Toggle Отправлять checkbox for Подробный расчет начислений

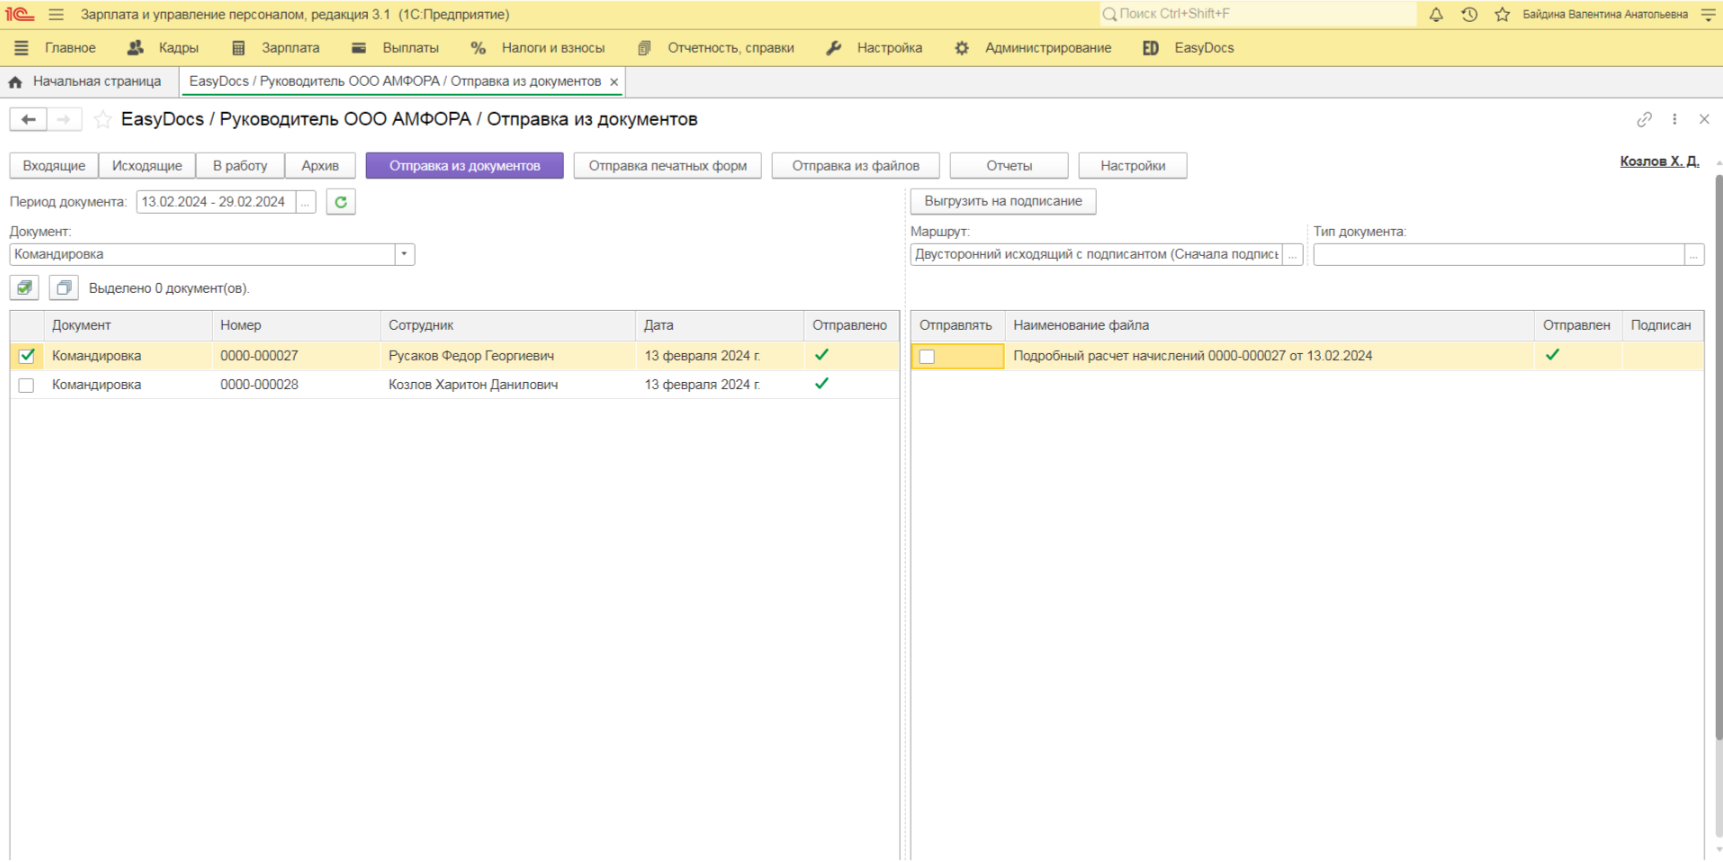pos(927,356)
